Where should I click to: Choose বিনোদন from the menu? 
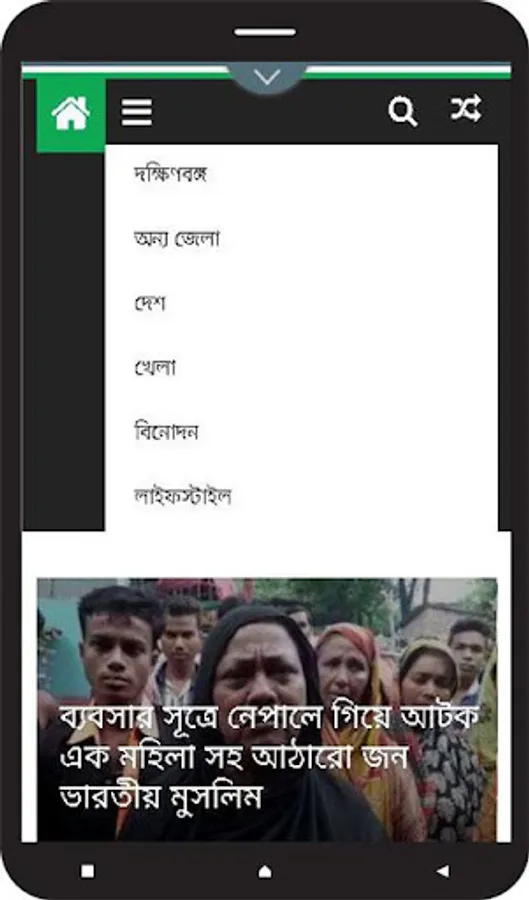[166, 431]
